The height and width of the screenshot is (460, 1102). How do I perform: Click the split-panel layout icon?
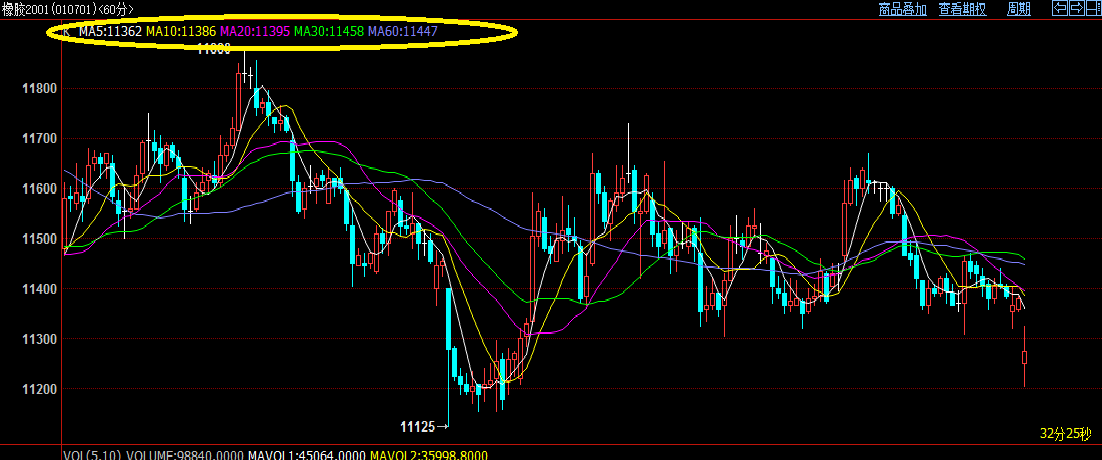tap(1093, 9)
